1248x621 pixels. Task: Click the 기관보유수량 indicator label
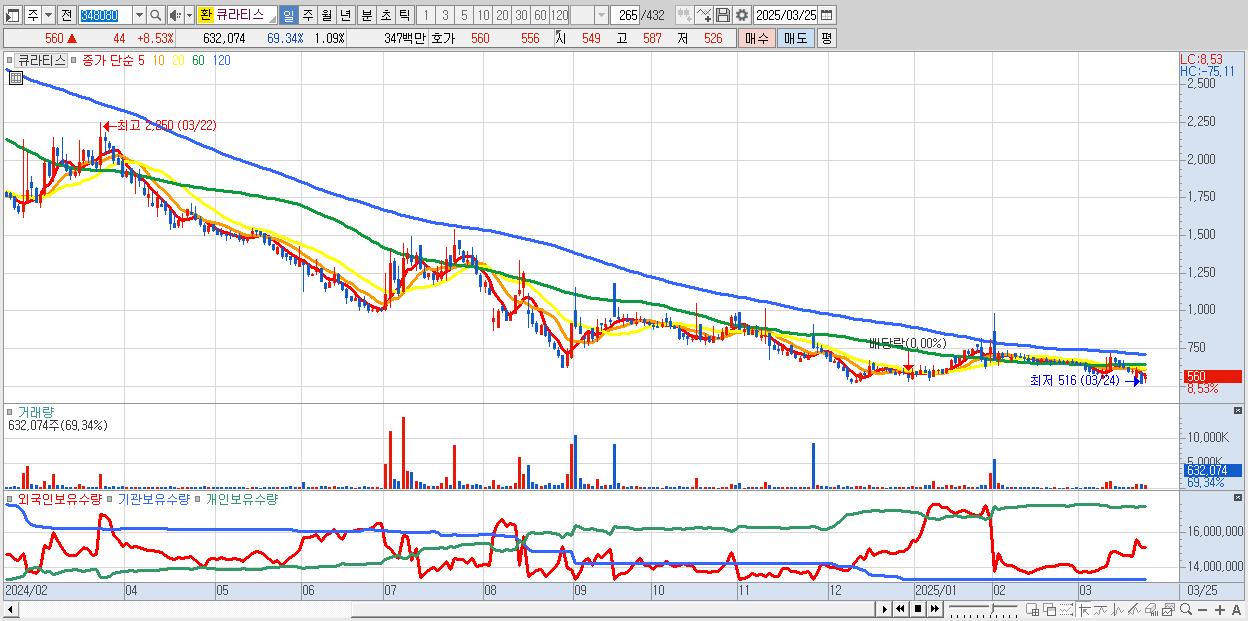point(154,498)
